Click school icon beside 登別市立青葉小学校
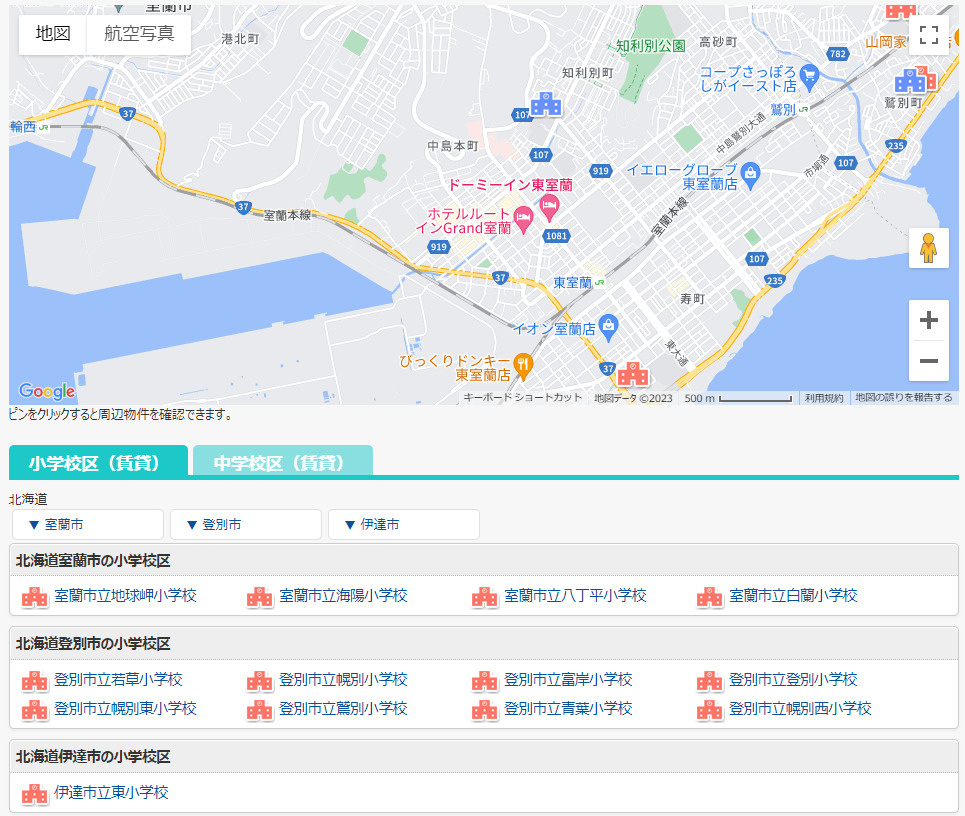The height and width of the screenshot is (816, 965). [x=485, y=710]
